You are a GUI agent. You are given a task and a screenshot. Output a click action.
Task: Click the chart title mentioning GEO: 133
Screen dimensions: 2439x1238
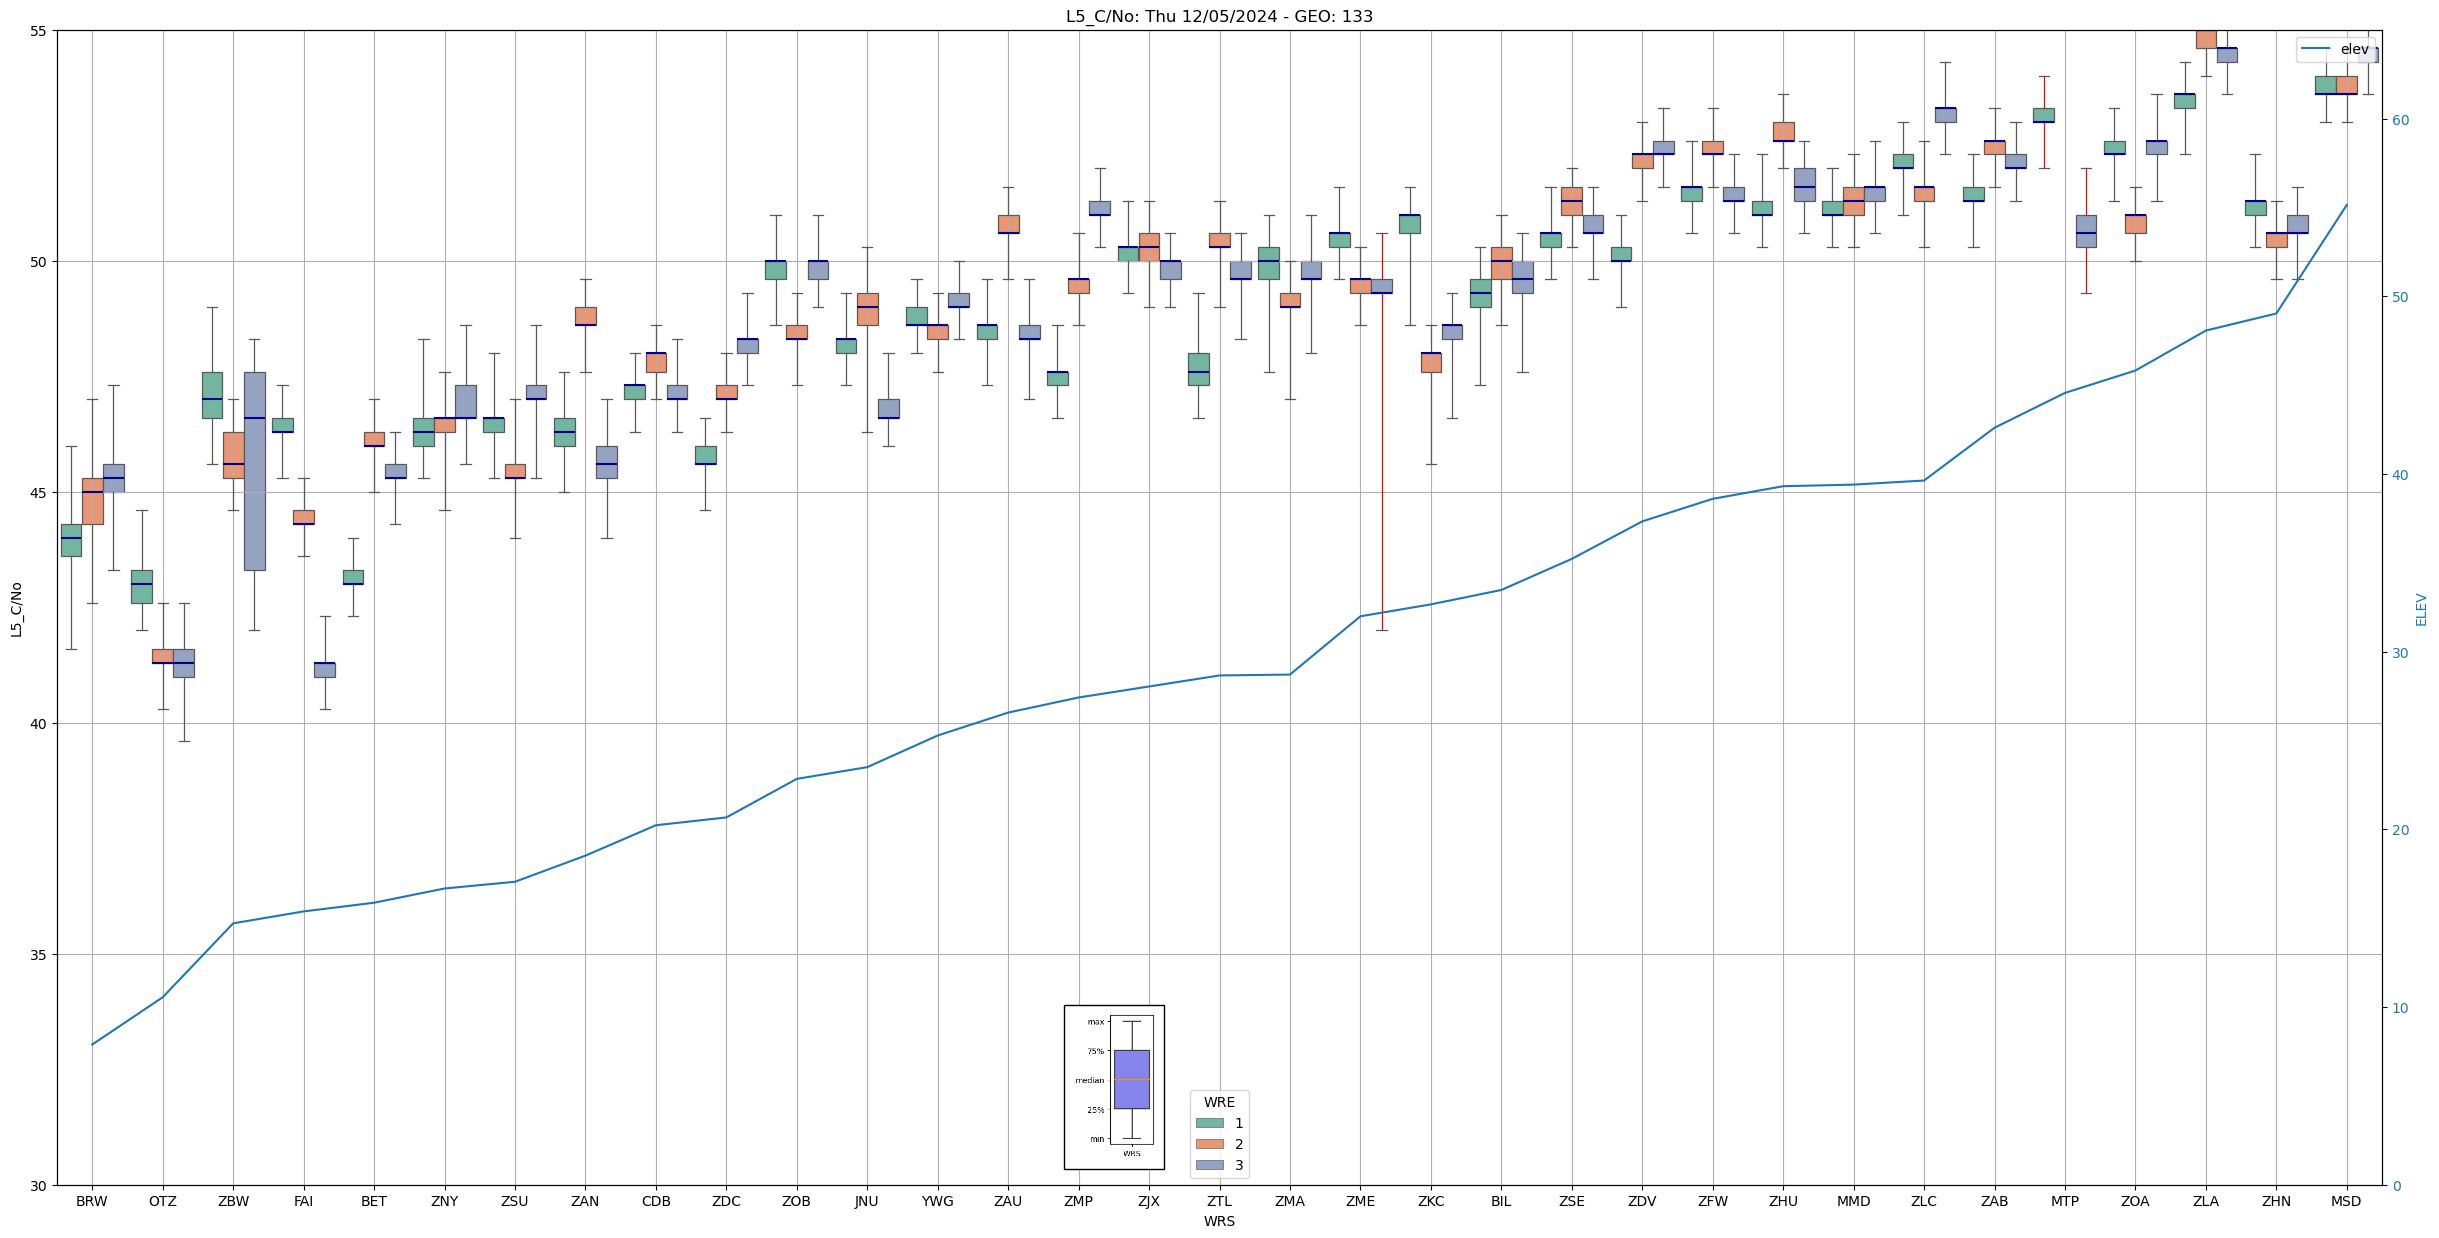point(1219,16)
